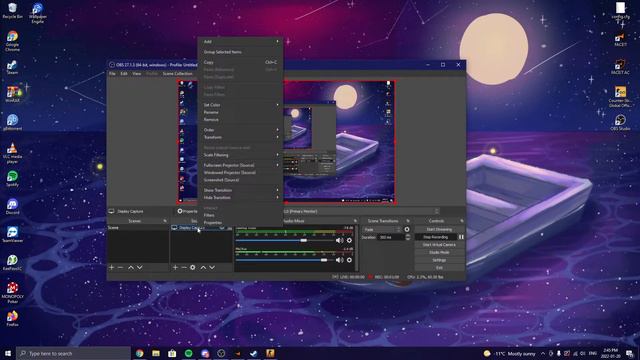Screen dimensions: 640x360
Task: Toggle lock on Display Capture source
Action: tap(229, 228)
